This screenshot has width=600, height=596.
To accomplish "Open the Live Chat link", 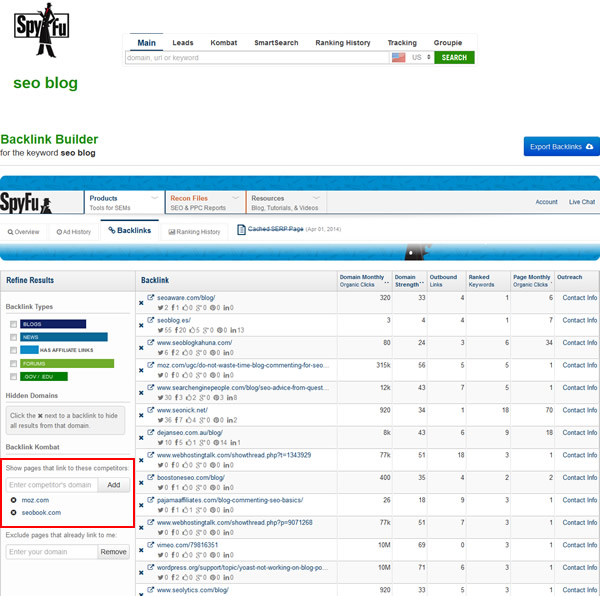I will click(582, 202).
